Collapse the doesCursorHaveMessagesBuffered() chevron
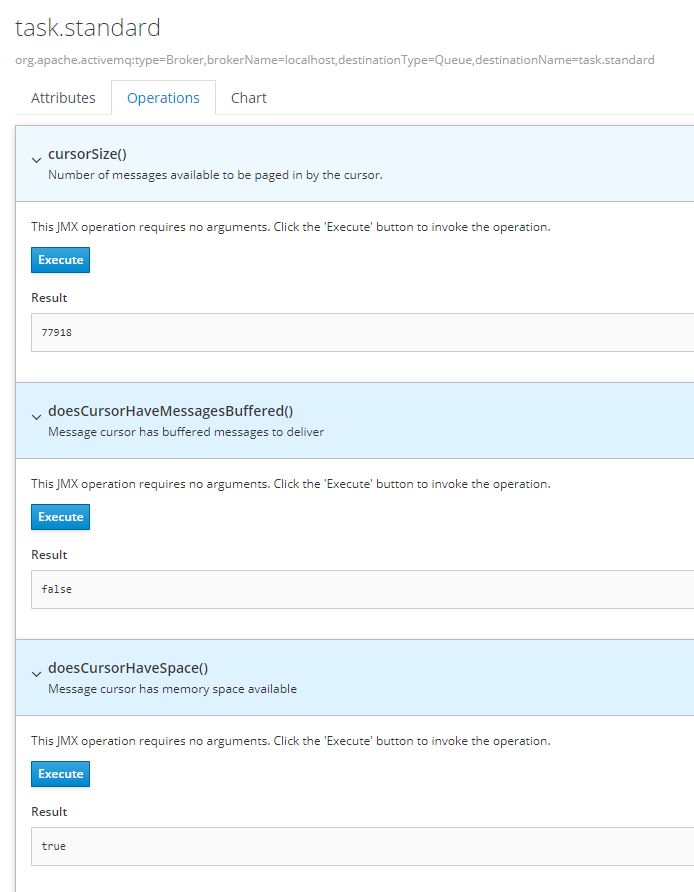 [36, 417]
